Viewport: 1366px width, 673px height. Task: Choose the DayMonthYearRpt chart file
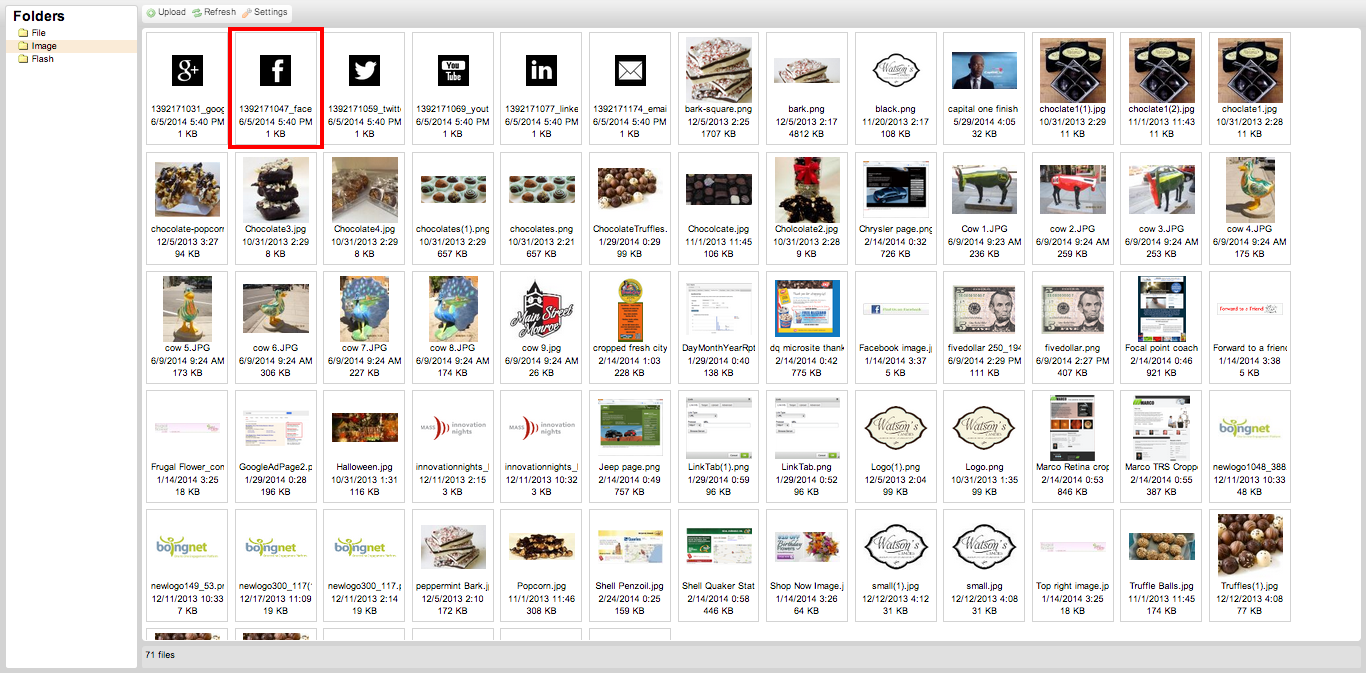coord(718,328)
